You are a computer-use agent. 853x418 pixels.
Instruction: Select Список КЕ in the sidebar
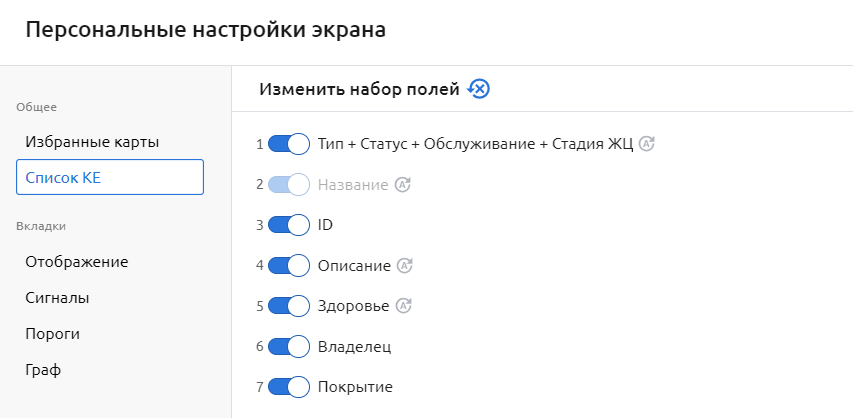(109, 178)
